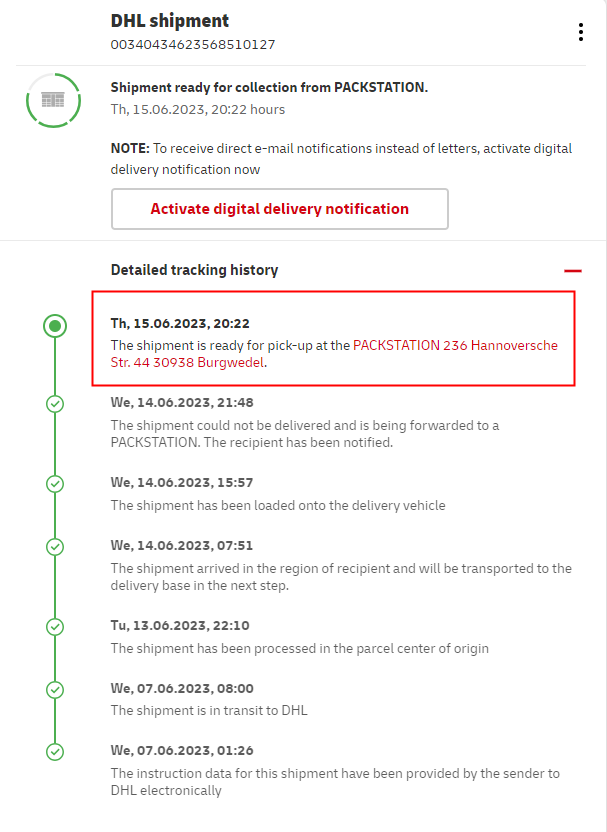Click the checkmark icon for 14.06.2023, 07:51
Viewport: 607px width, 832px height.
[55, 547]
